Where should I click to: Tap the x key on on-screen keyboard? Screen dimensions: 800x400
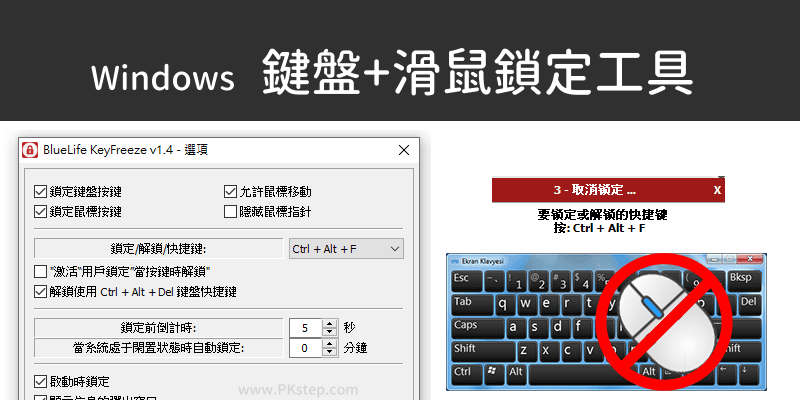click(x=549, y=352)
